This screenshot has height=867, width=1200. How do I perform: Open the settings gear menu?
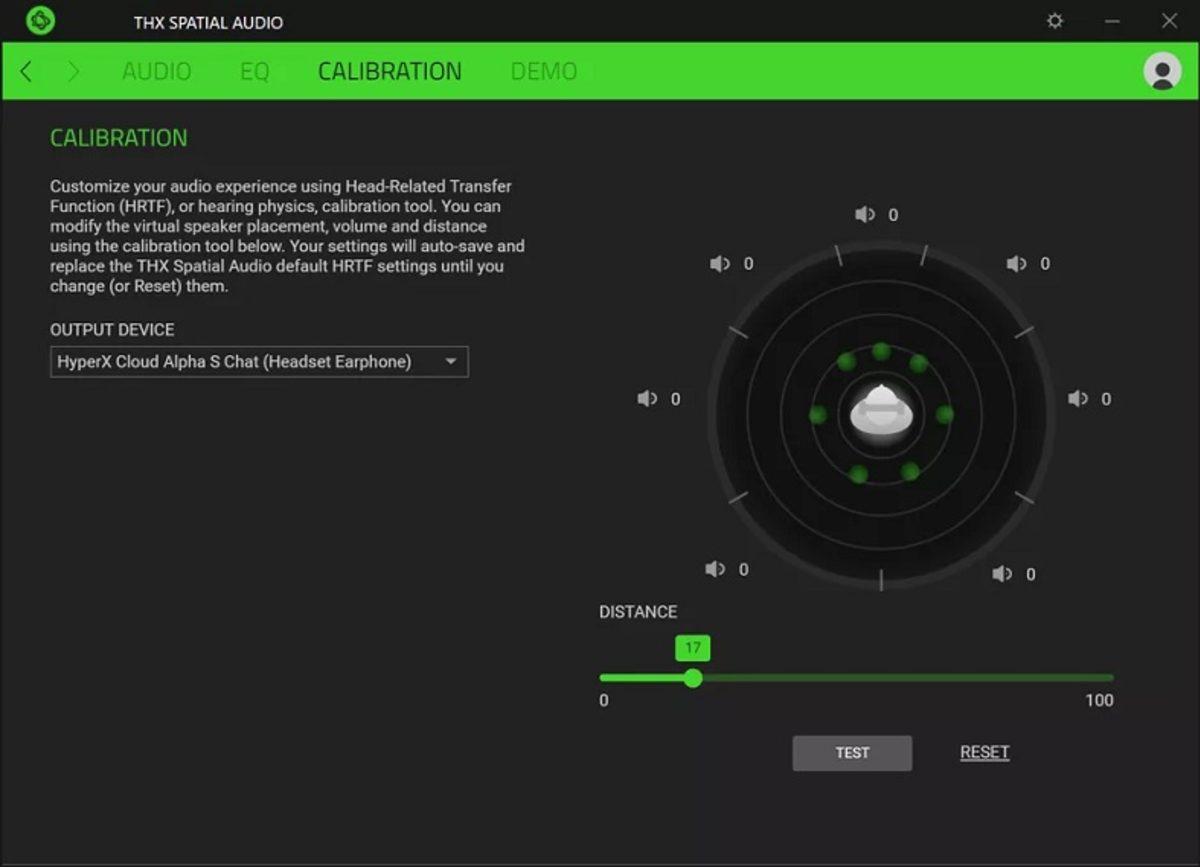tap(1055, 20)
